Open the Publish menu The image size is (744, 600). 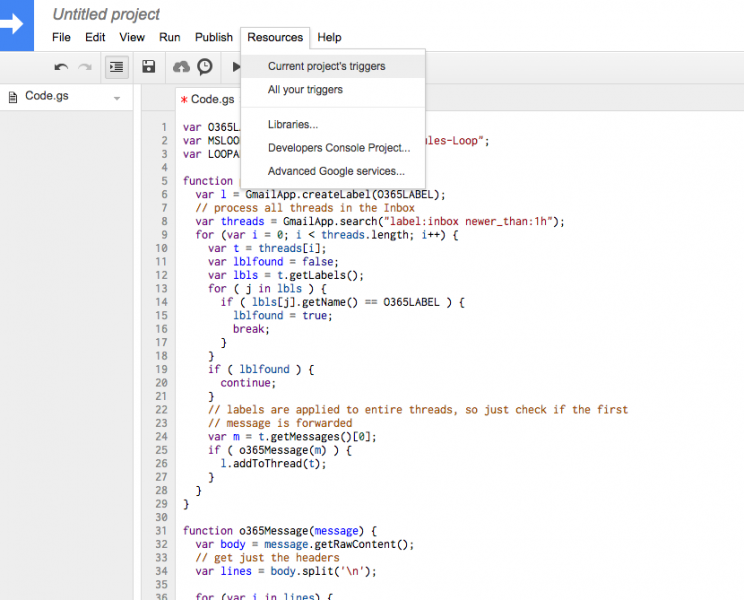(214, 37)
